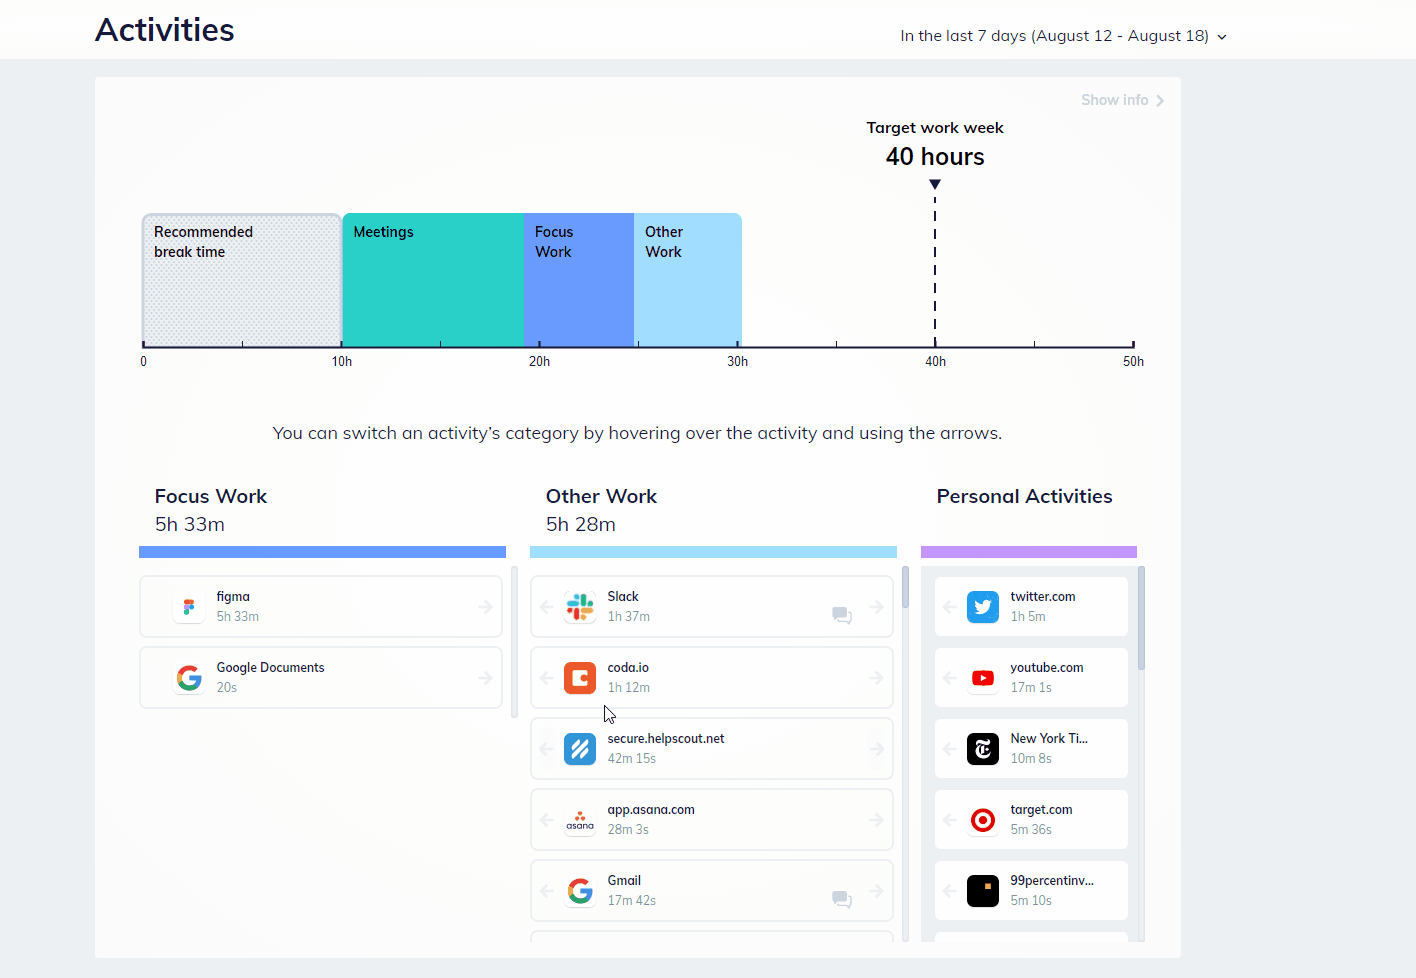Click the Target work week label
This screenshot has width=1416, height=978.
click(x=935, y=128)
